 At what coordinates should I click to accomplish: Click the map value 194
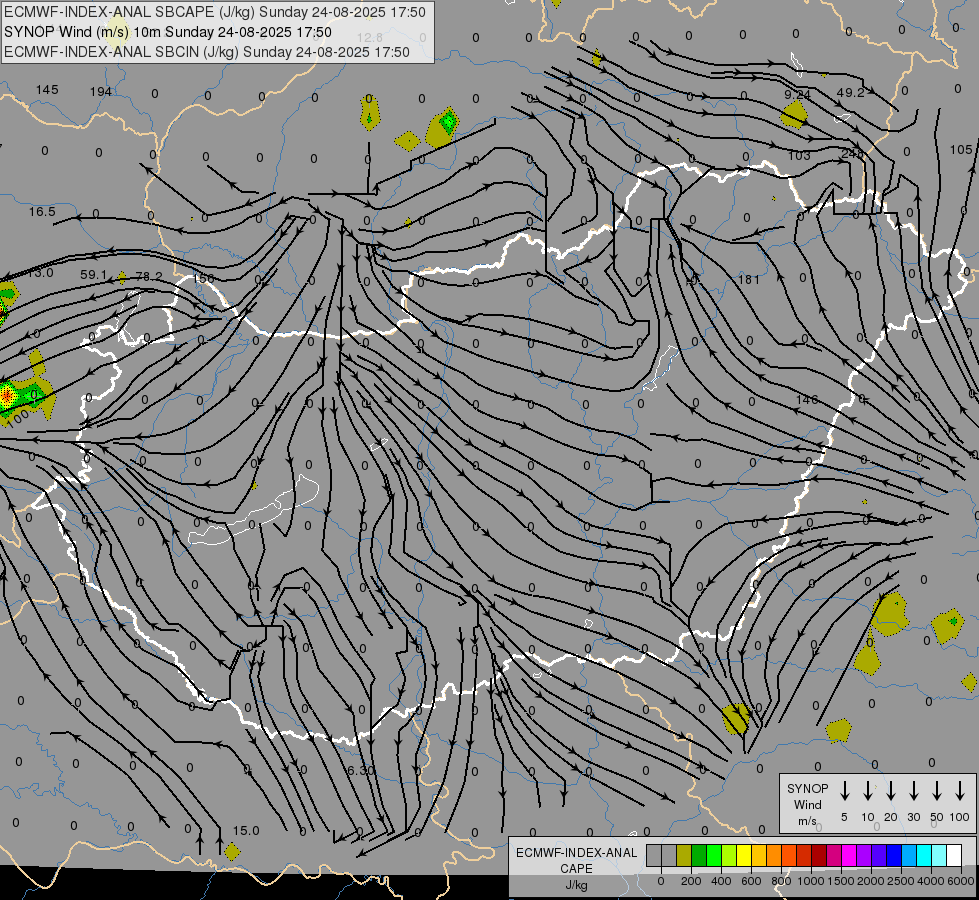pos(101,92)
